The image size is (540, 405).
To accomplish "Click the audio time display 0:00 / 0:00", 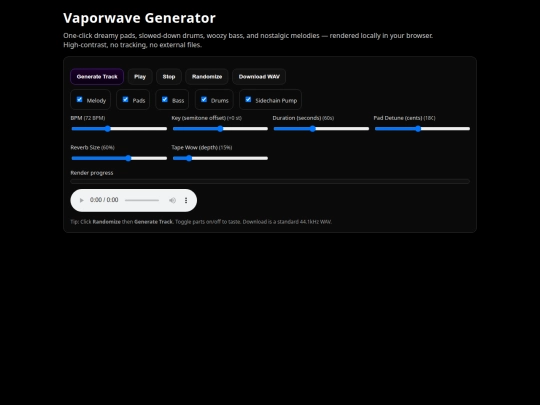I will [104, 200].
